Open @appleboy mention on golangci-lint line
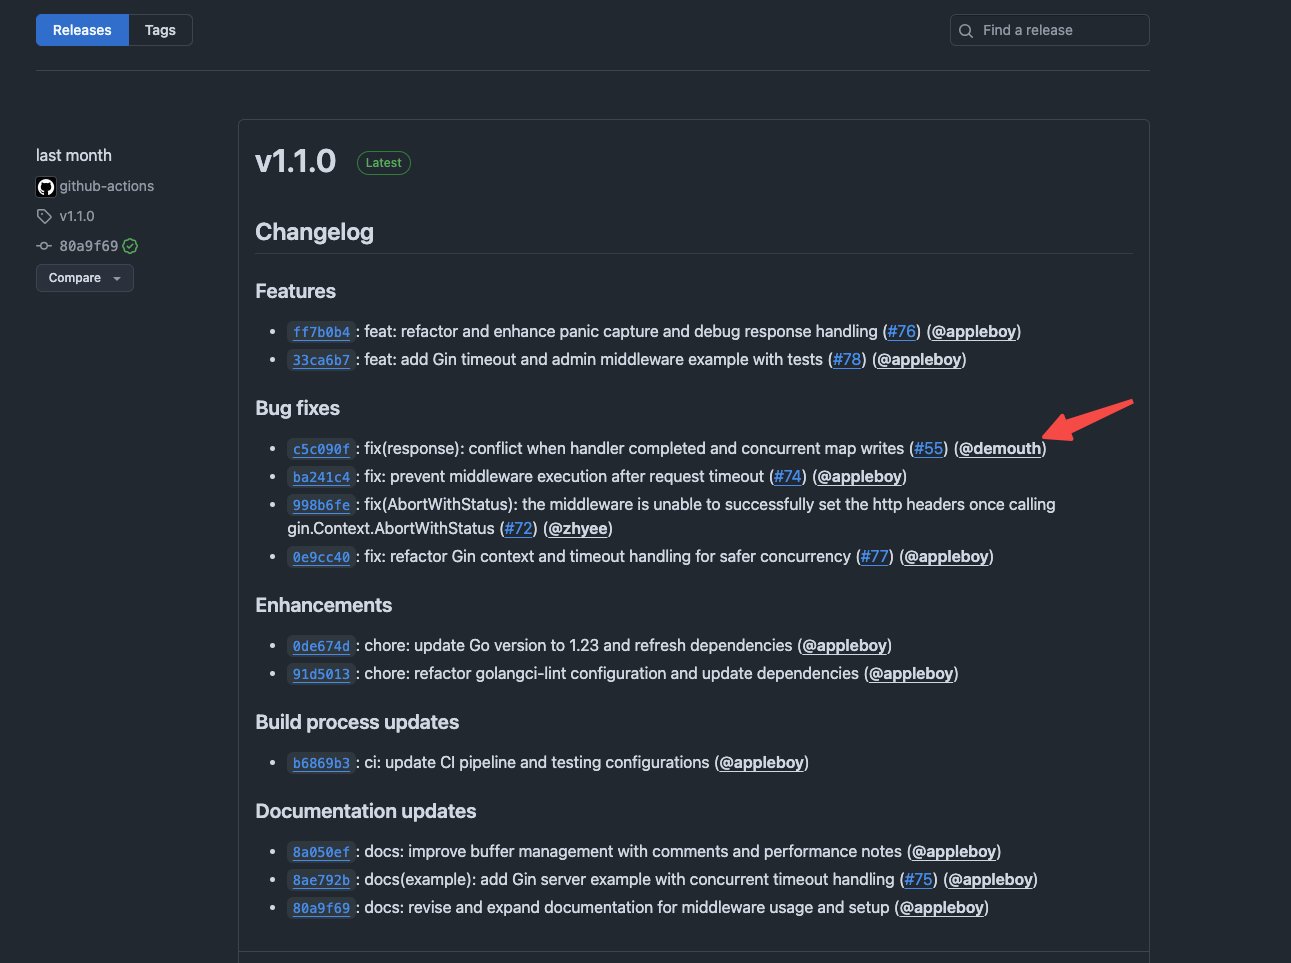Screen dimensions: 1291x963 (911, 673)
